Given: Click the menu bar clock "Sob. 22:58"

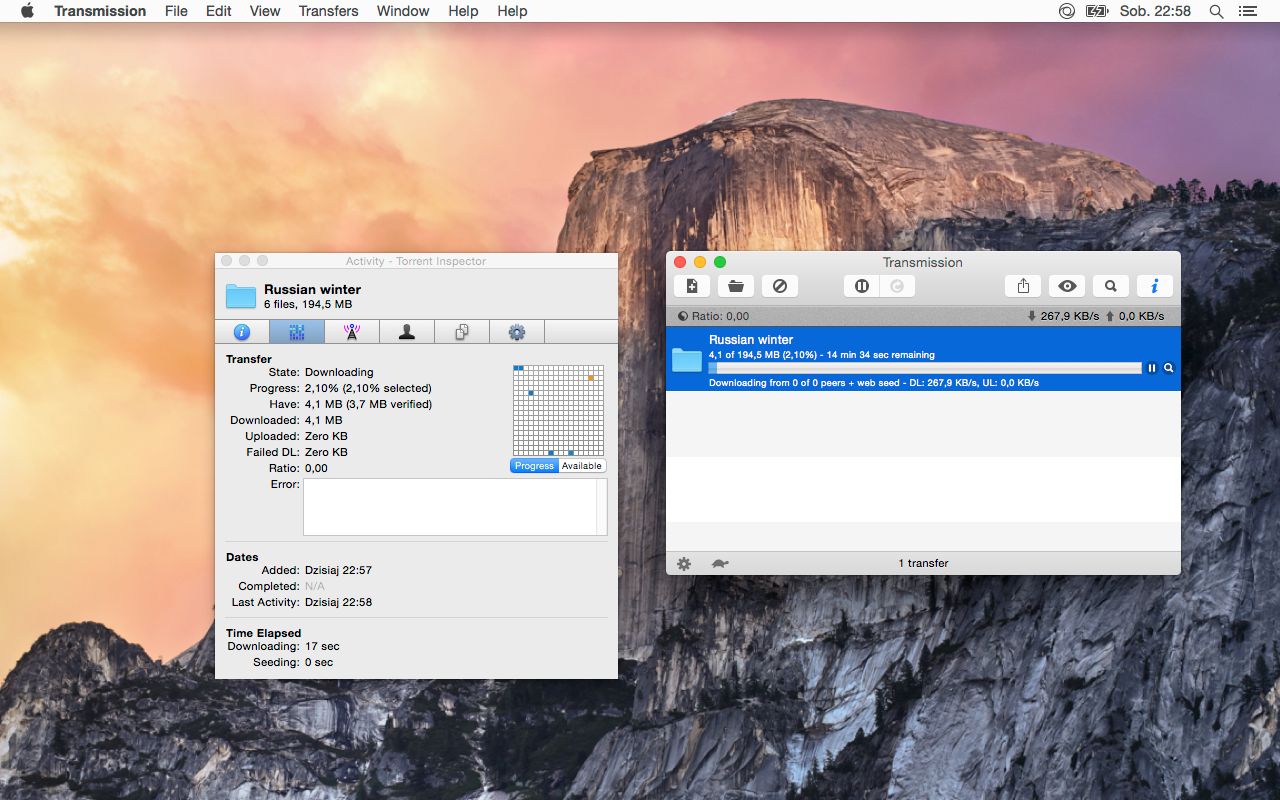Looking at the screenshot, I should pyautogui.click(x=1155, y=11).
